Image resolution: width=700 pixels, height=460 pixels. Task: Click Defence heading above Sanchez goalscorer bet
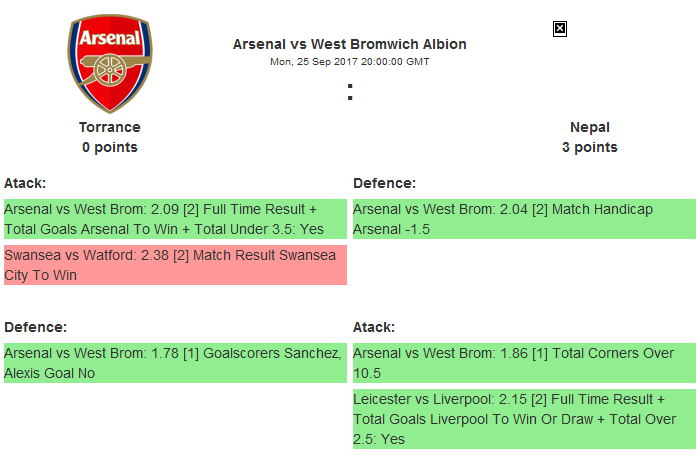(x=35, y=327)
